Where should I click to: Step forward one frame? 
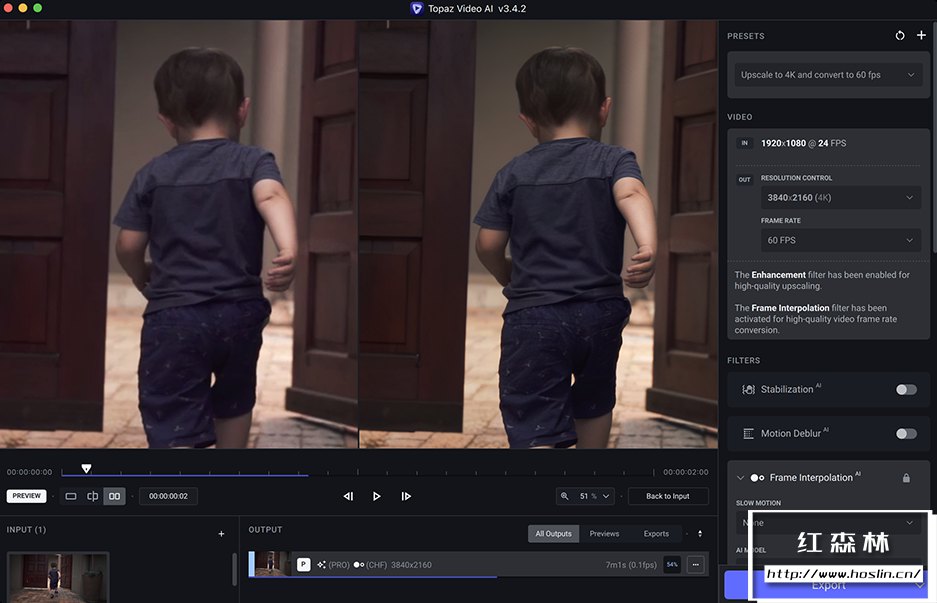pos(406,496)
